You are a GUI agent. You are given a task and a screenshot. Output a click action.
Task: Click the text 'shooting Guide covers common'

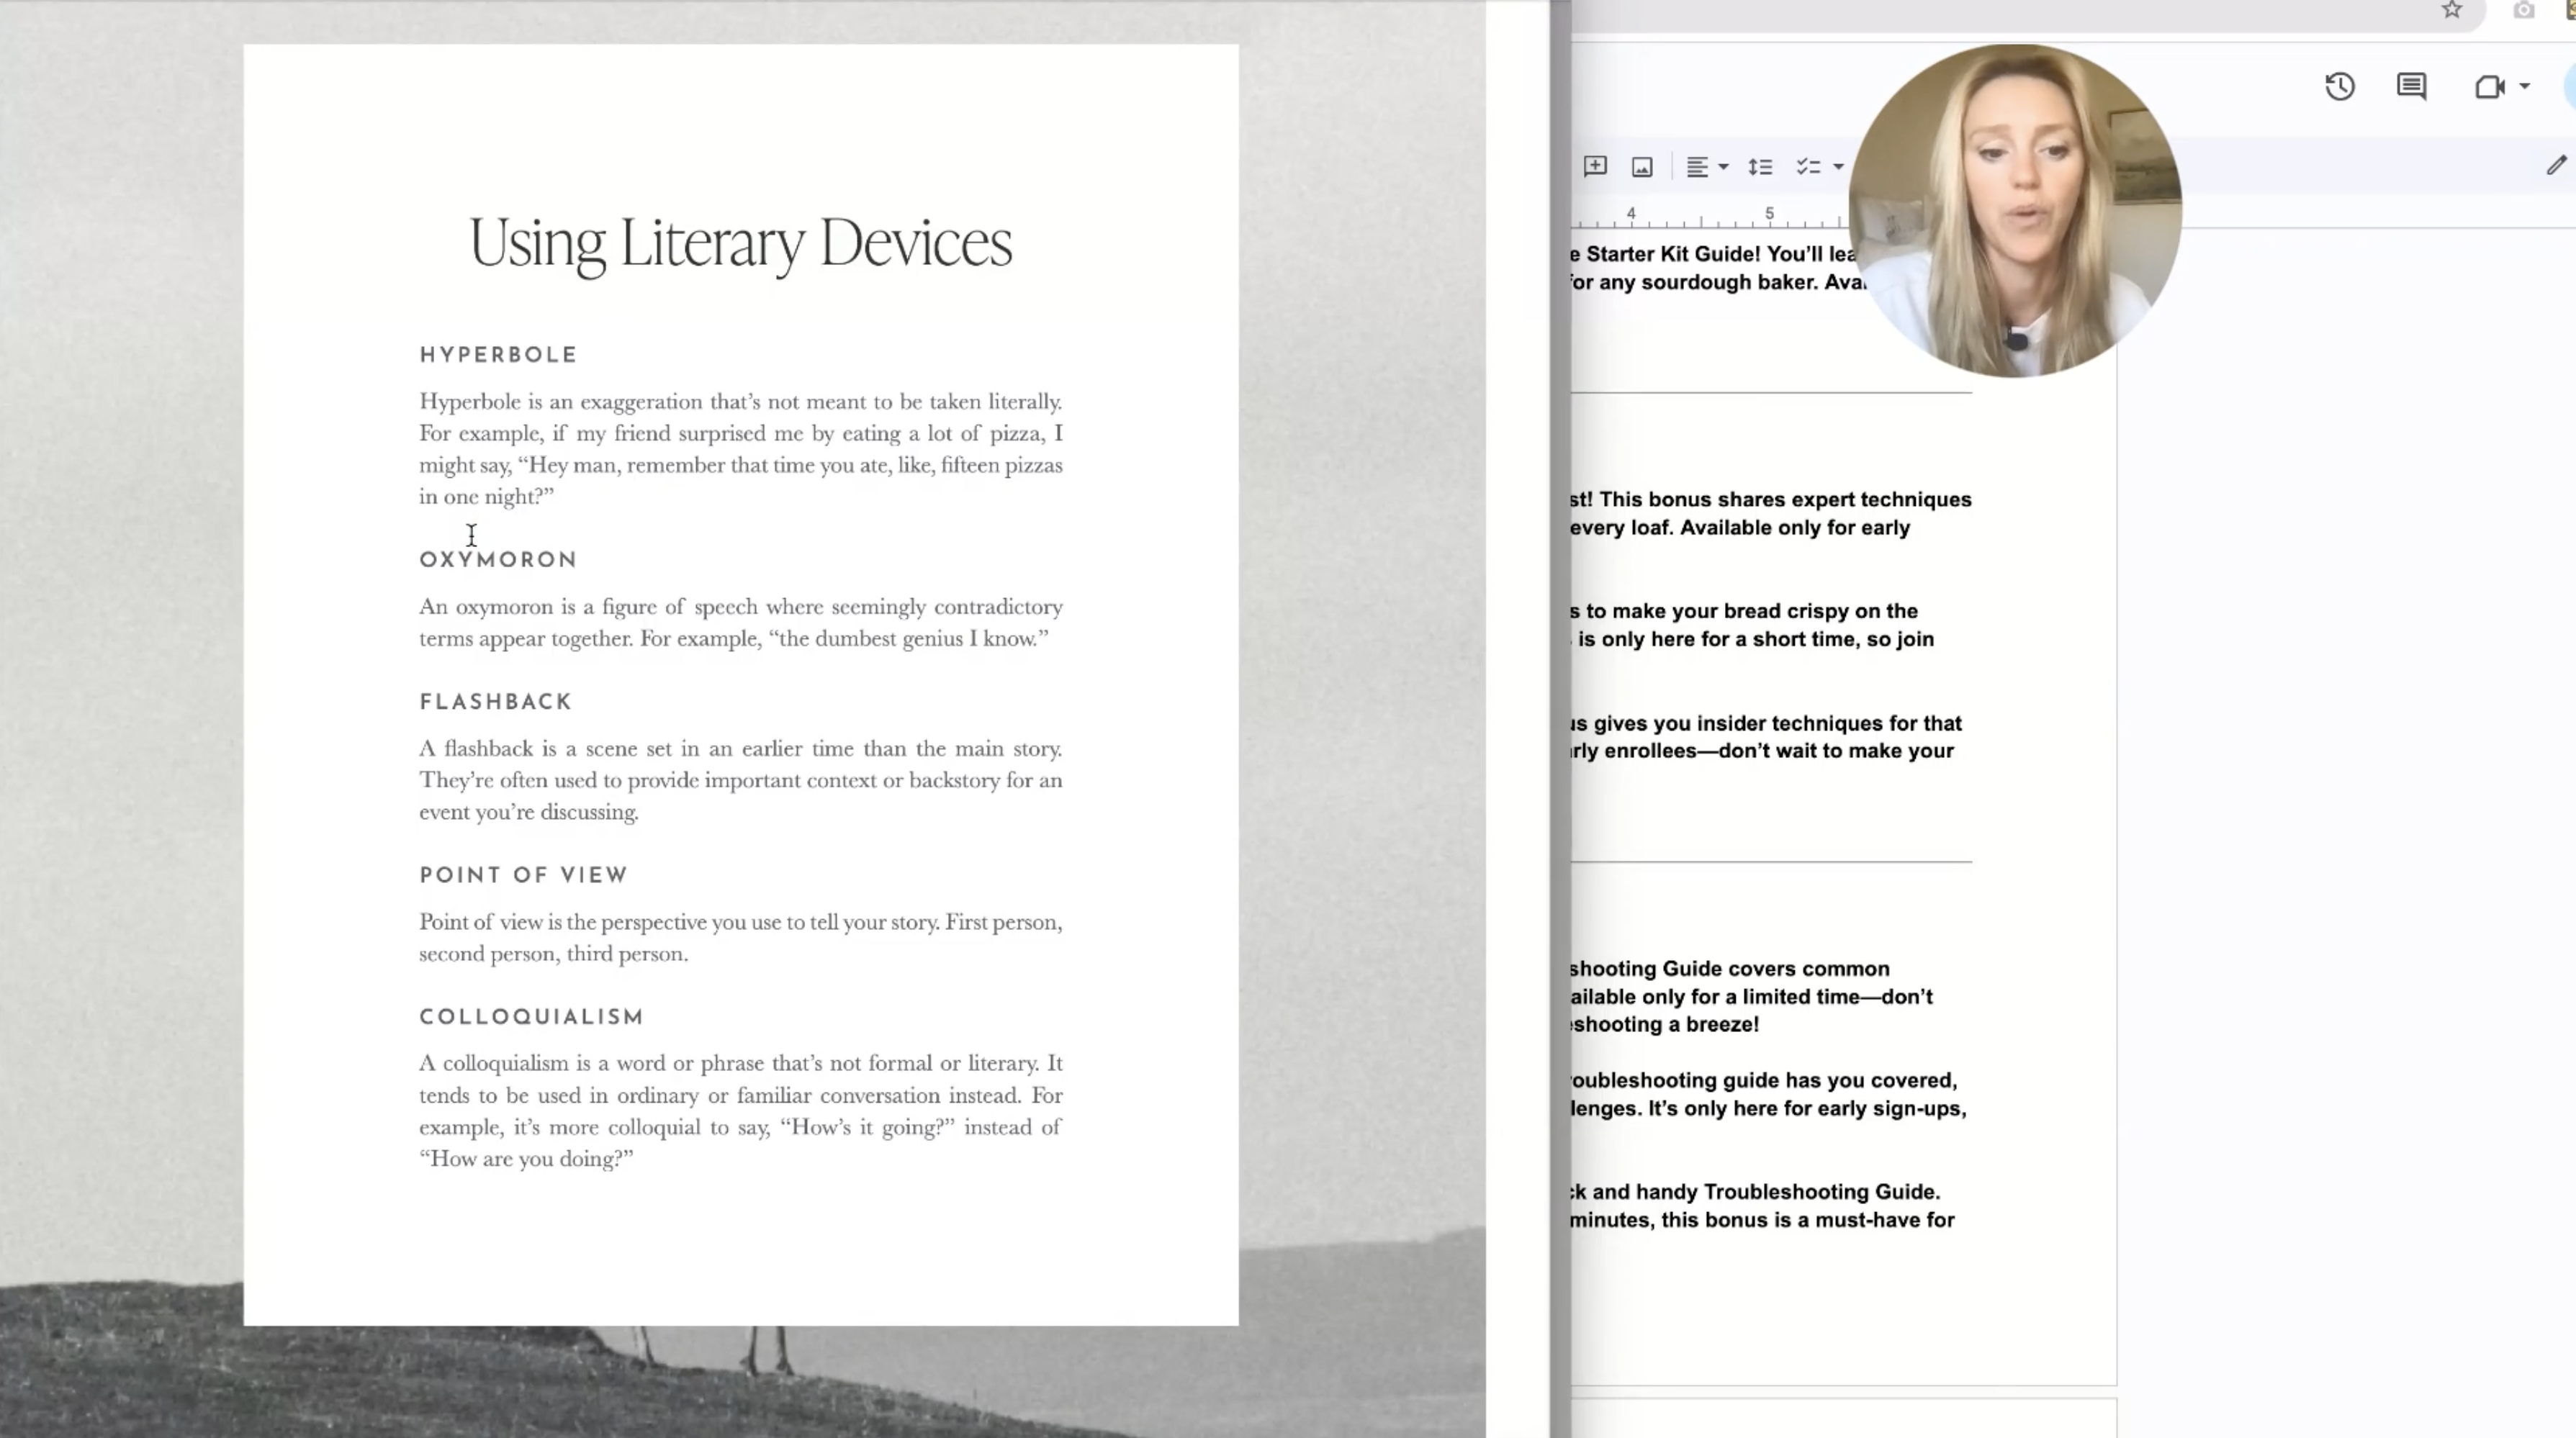click(1729, 968)
